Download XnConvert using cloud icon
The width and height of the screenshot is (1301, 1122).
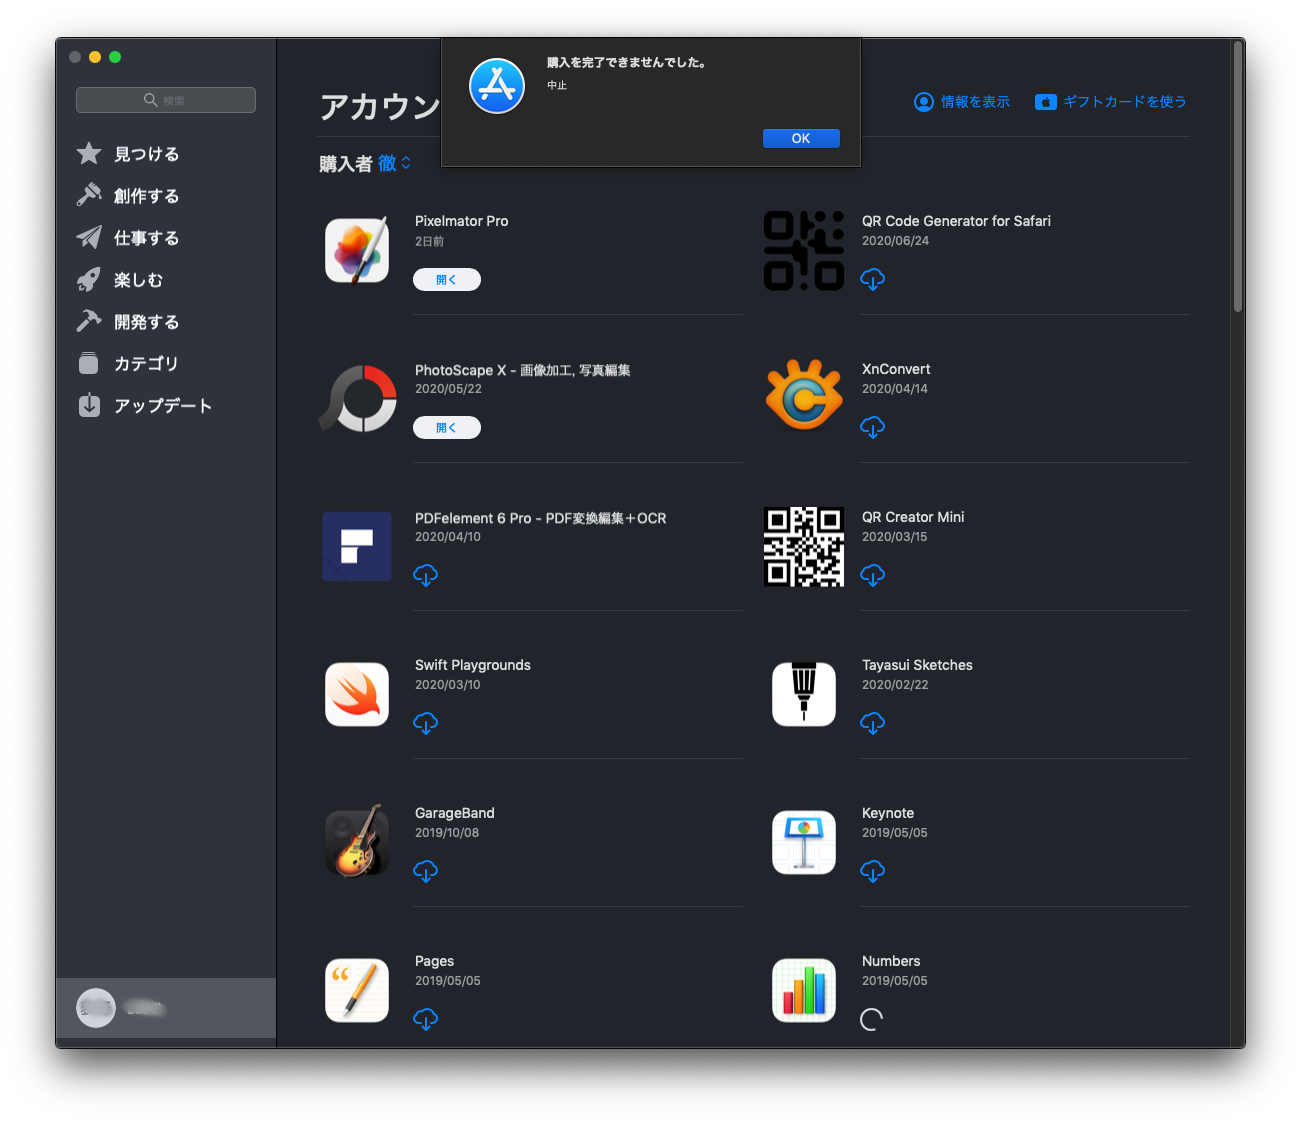(873, 427)
